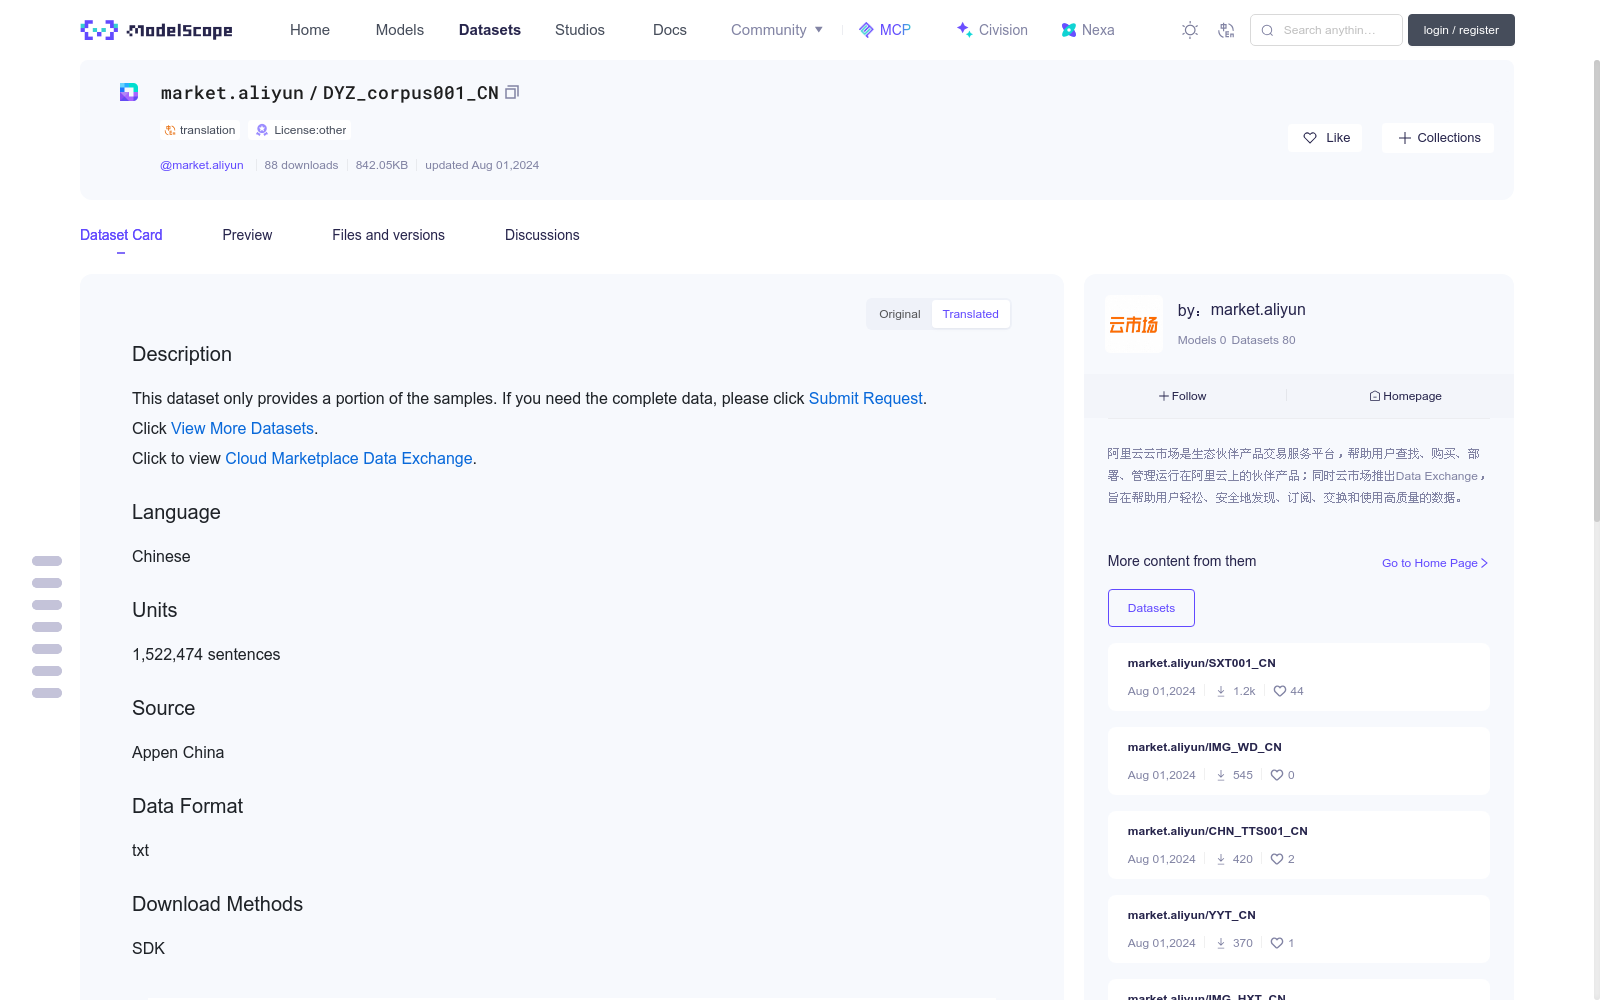Image resolution: width=1600 pixels, height=1000 pixels.
Task: Click the Collections button
Action: click(x=1438, y=138)
